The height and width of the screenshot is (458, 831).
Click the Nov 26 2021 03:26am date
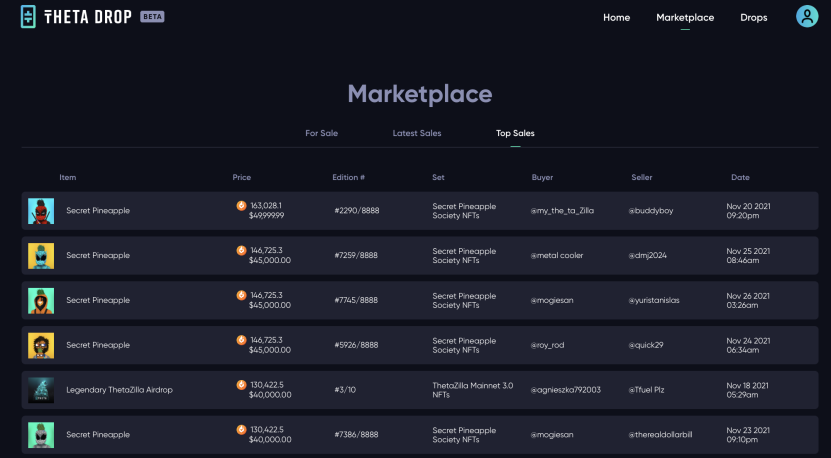748,300
